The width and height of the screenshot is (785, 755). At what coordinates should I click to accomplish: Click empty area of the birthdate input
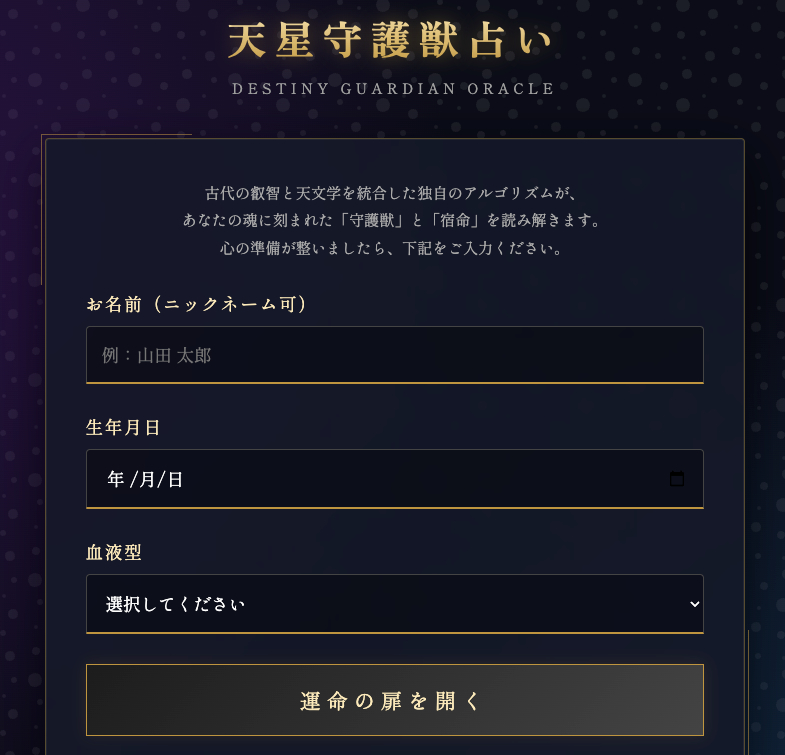420,480
